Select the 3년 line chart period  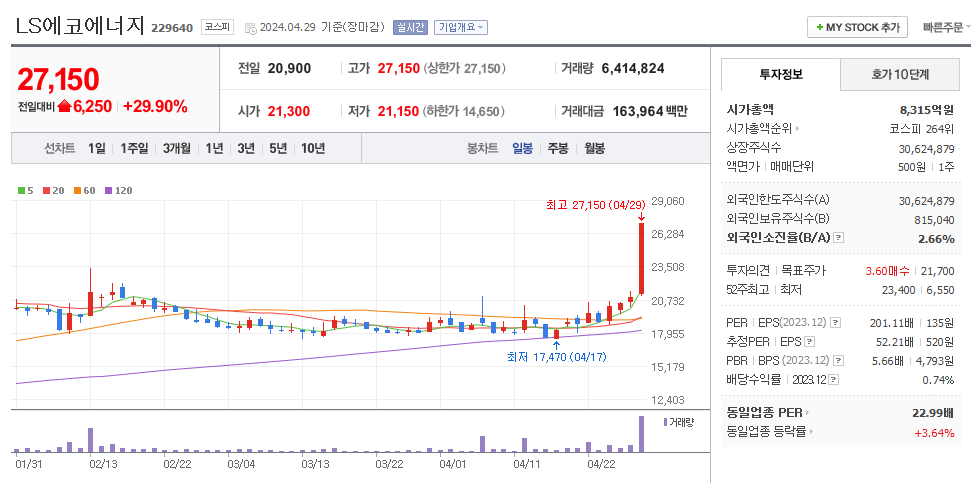tap(246, 148)
